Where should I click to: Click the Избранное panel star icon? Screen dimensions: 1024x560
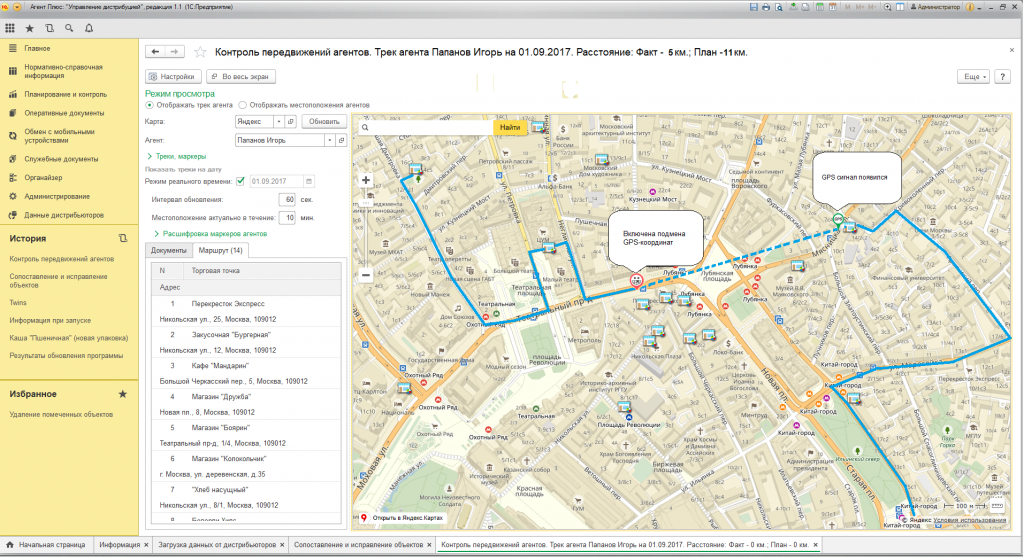(x=122, y=394)
